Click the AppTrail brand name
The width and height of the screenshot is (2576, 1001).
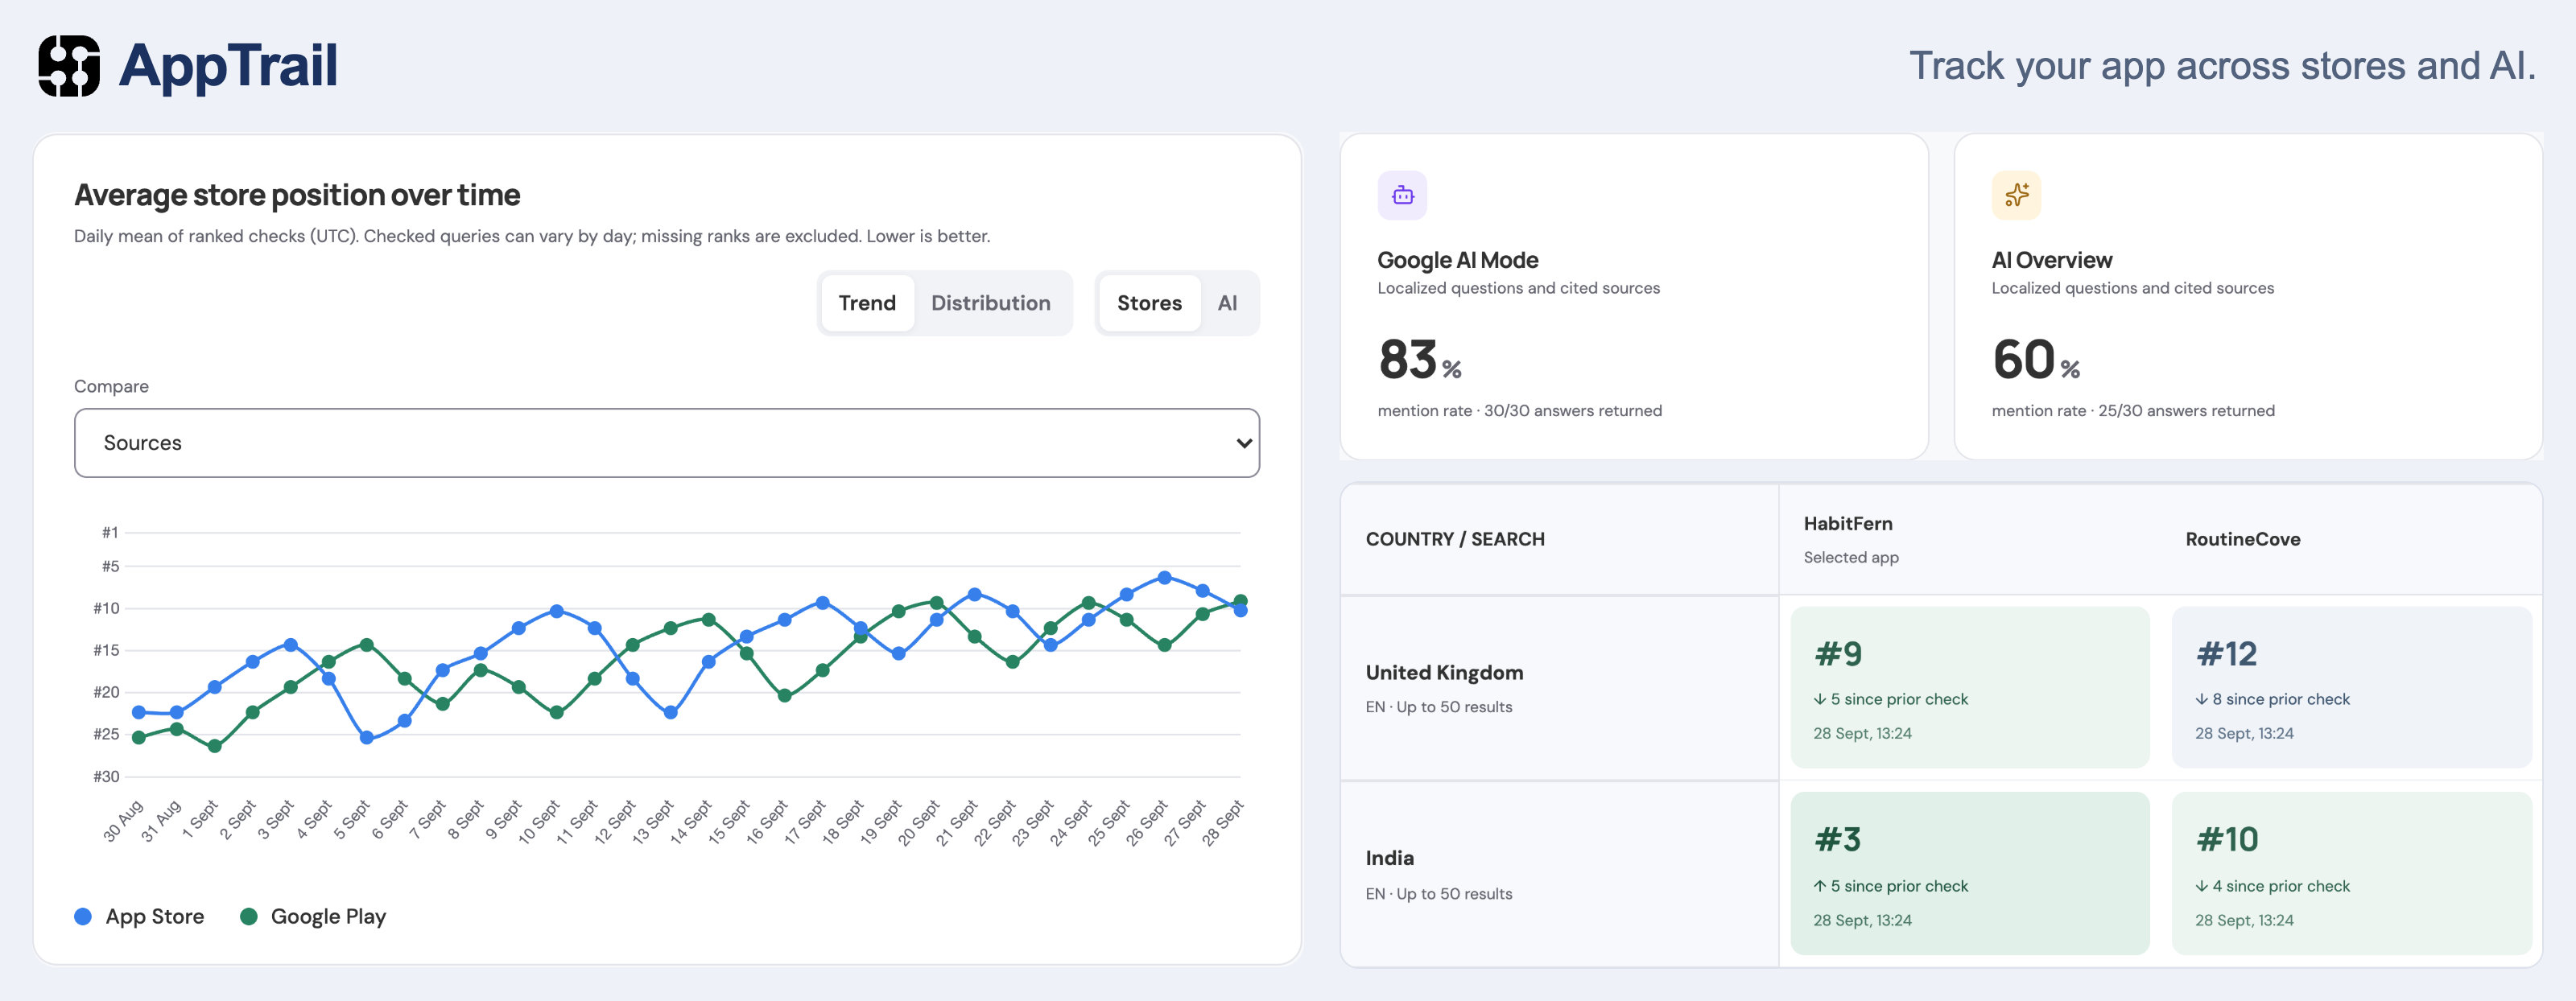coord(228,66)
